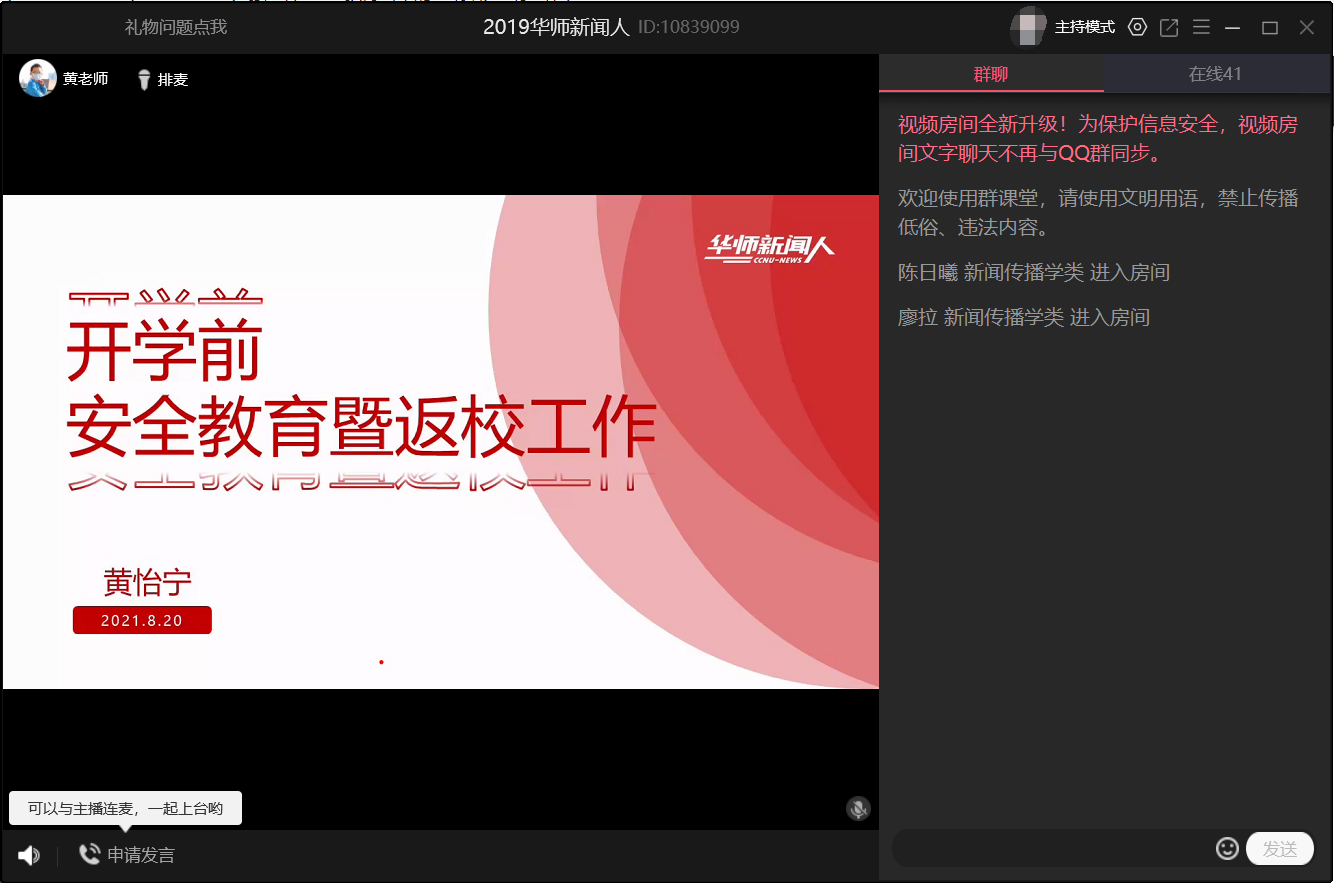1334x883 pixels.
Task: Click the 主持模式 host mode label
Action: point(1085,27)
